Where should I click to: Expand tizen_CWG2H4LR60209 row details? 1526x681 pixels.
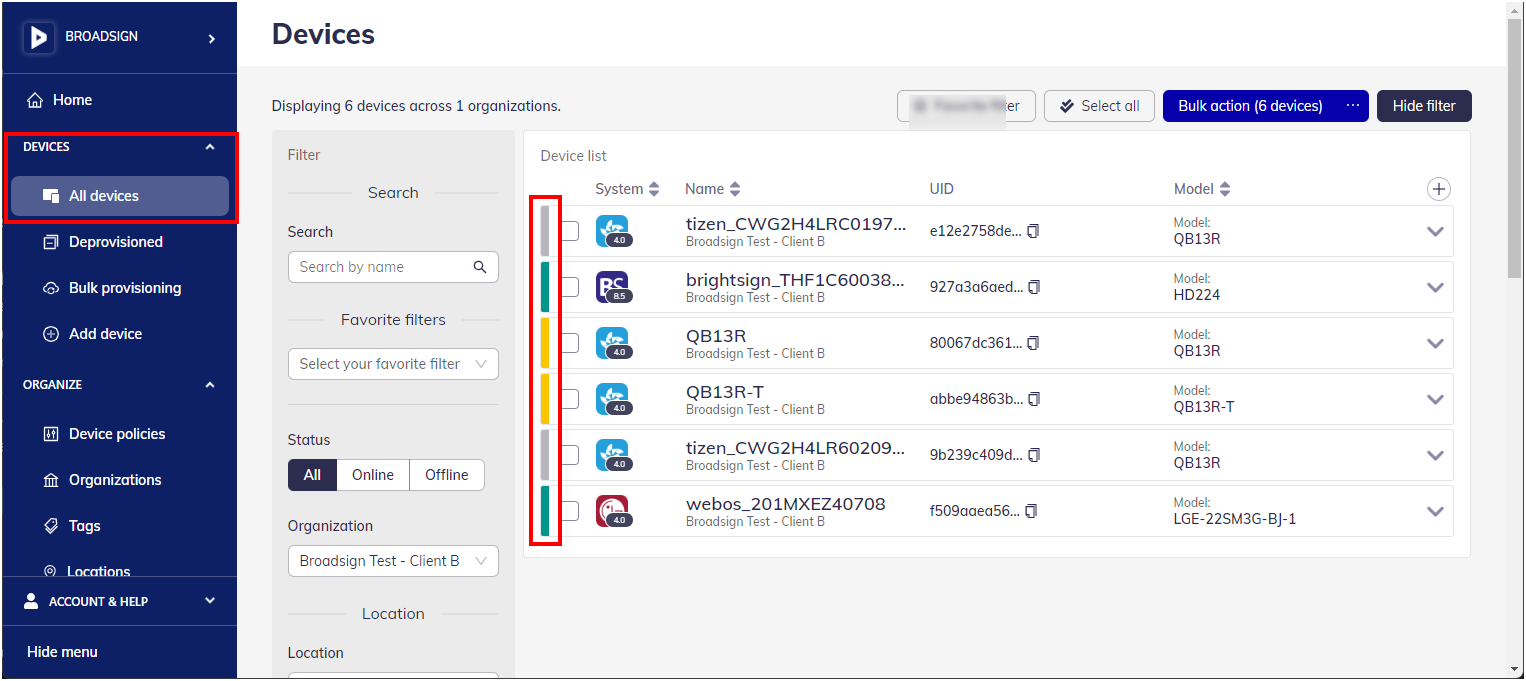tap(1435, 455)
